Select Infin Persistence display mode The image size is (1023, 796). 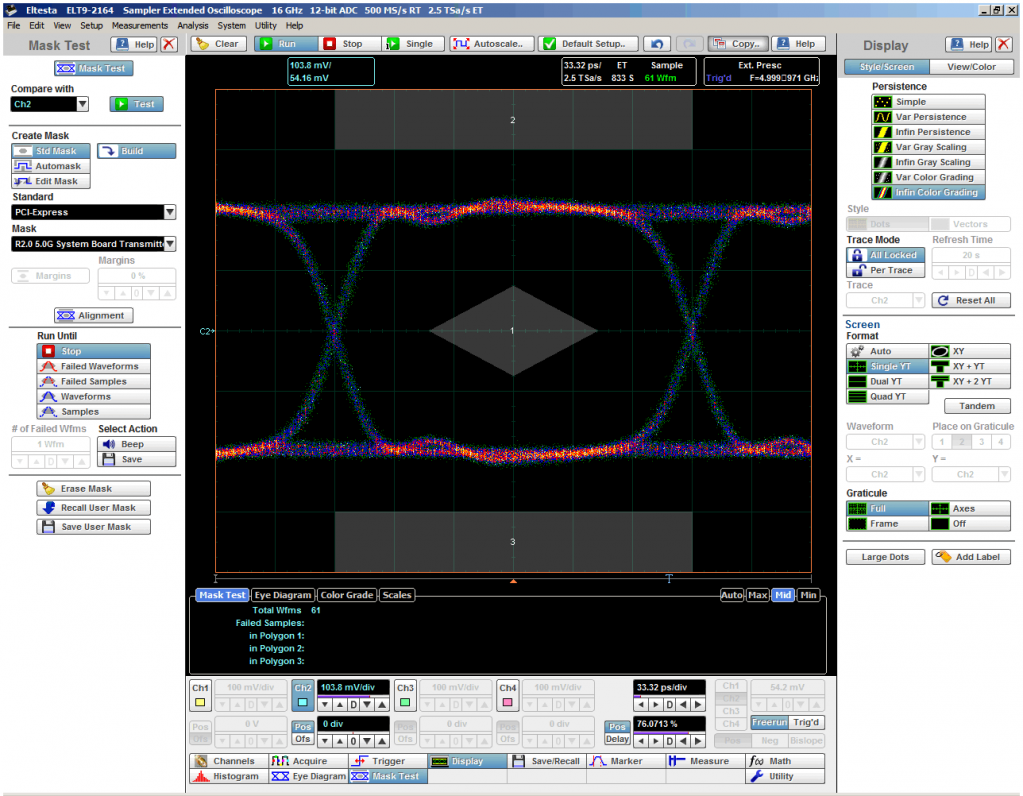coord(928,132)
